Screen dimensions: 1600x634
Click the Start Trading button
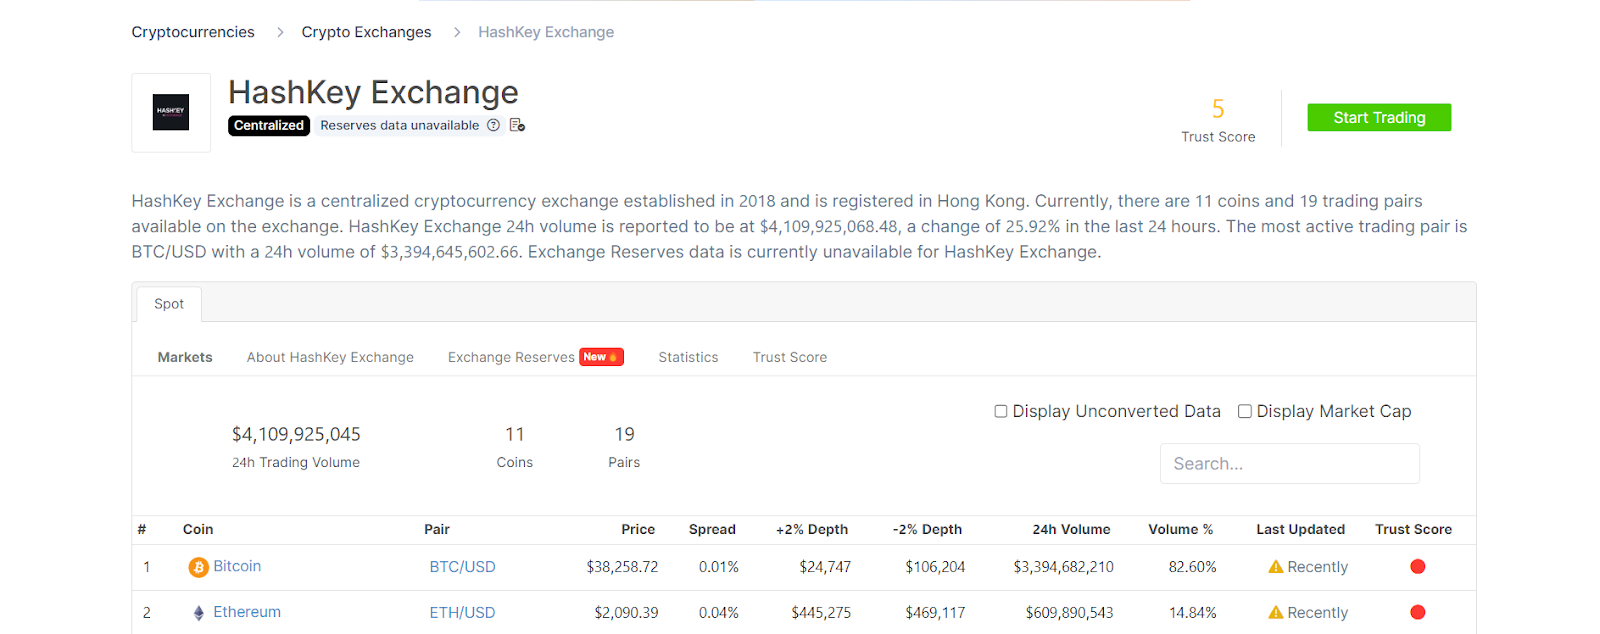[x=1379, y=117]
